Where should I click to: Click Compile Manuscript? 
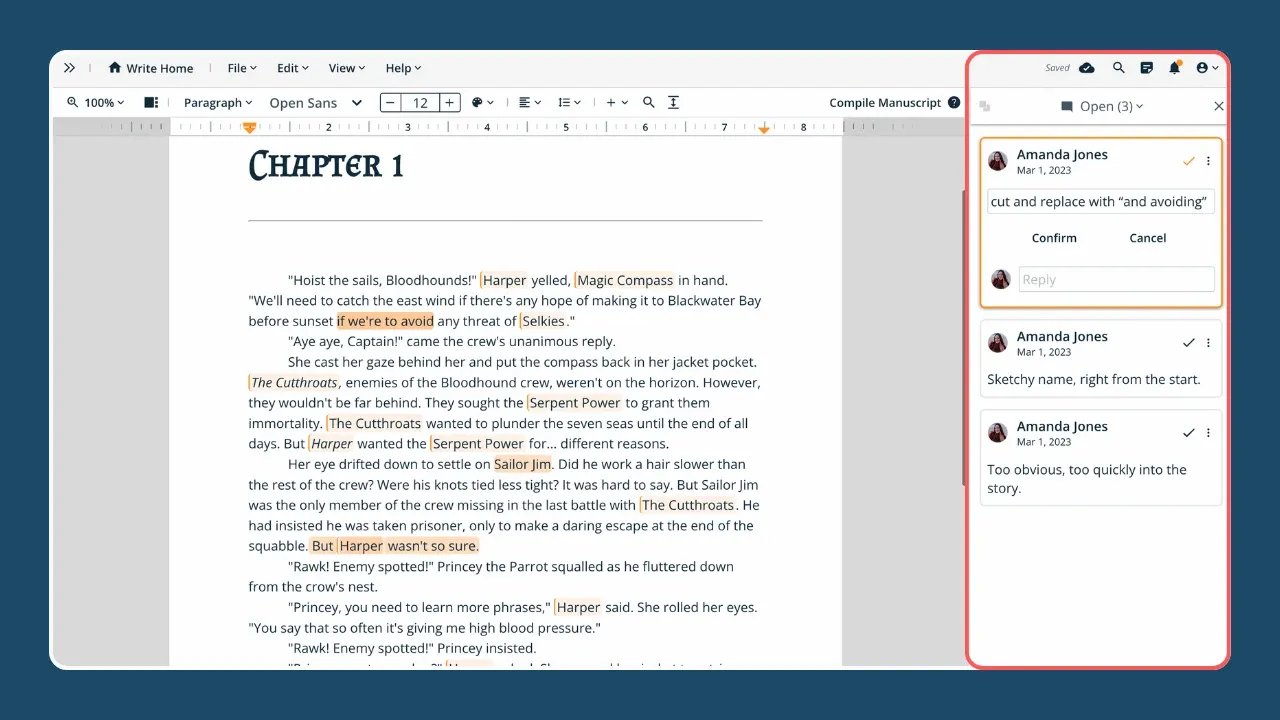(x=887, y=102)
